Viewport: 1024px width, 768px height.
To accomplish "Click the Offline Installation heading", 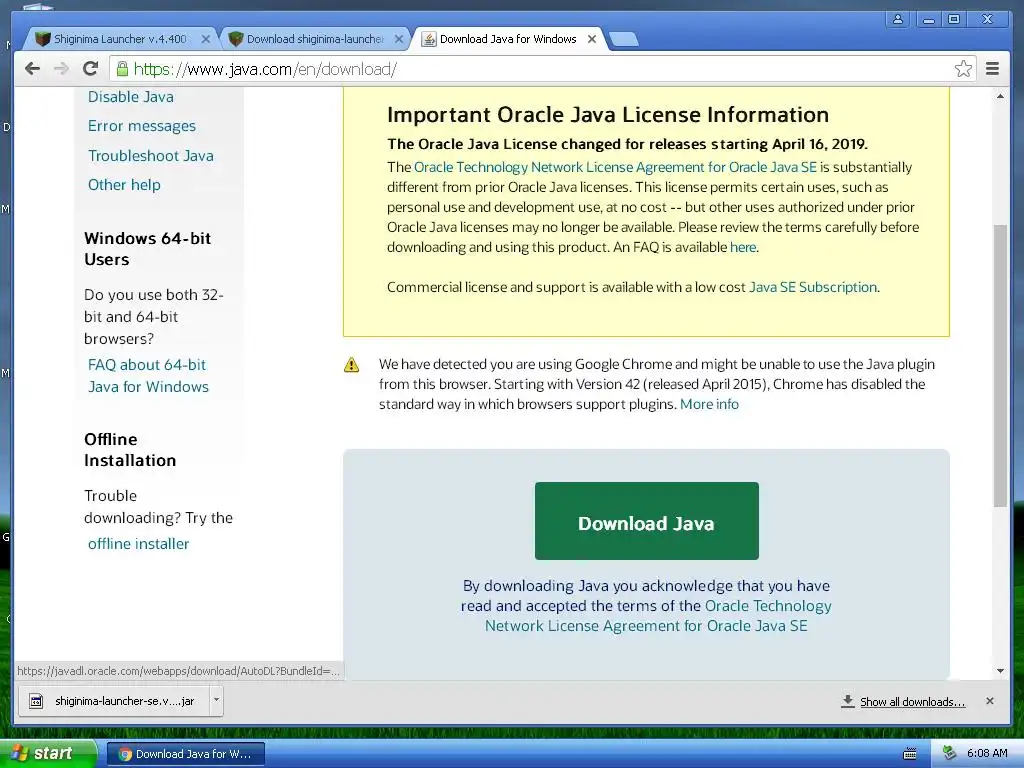I will (x=130, y=450).
